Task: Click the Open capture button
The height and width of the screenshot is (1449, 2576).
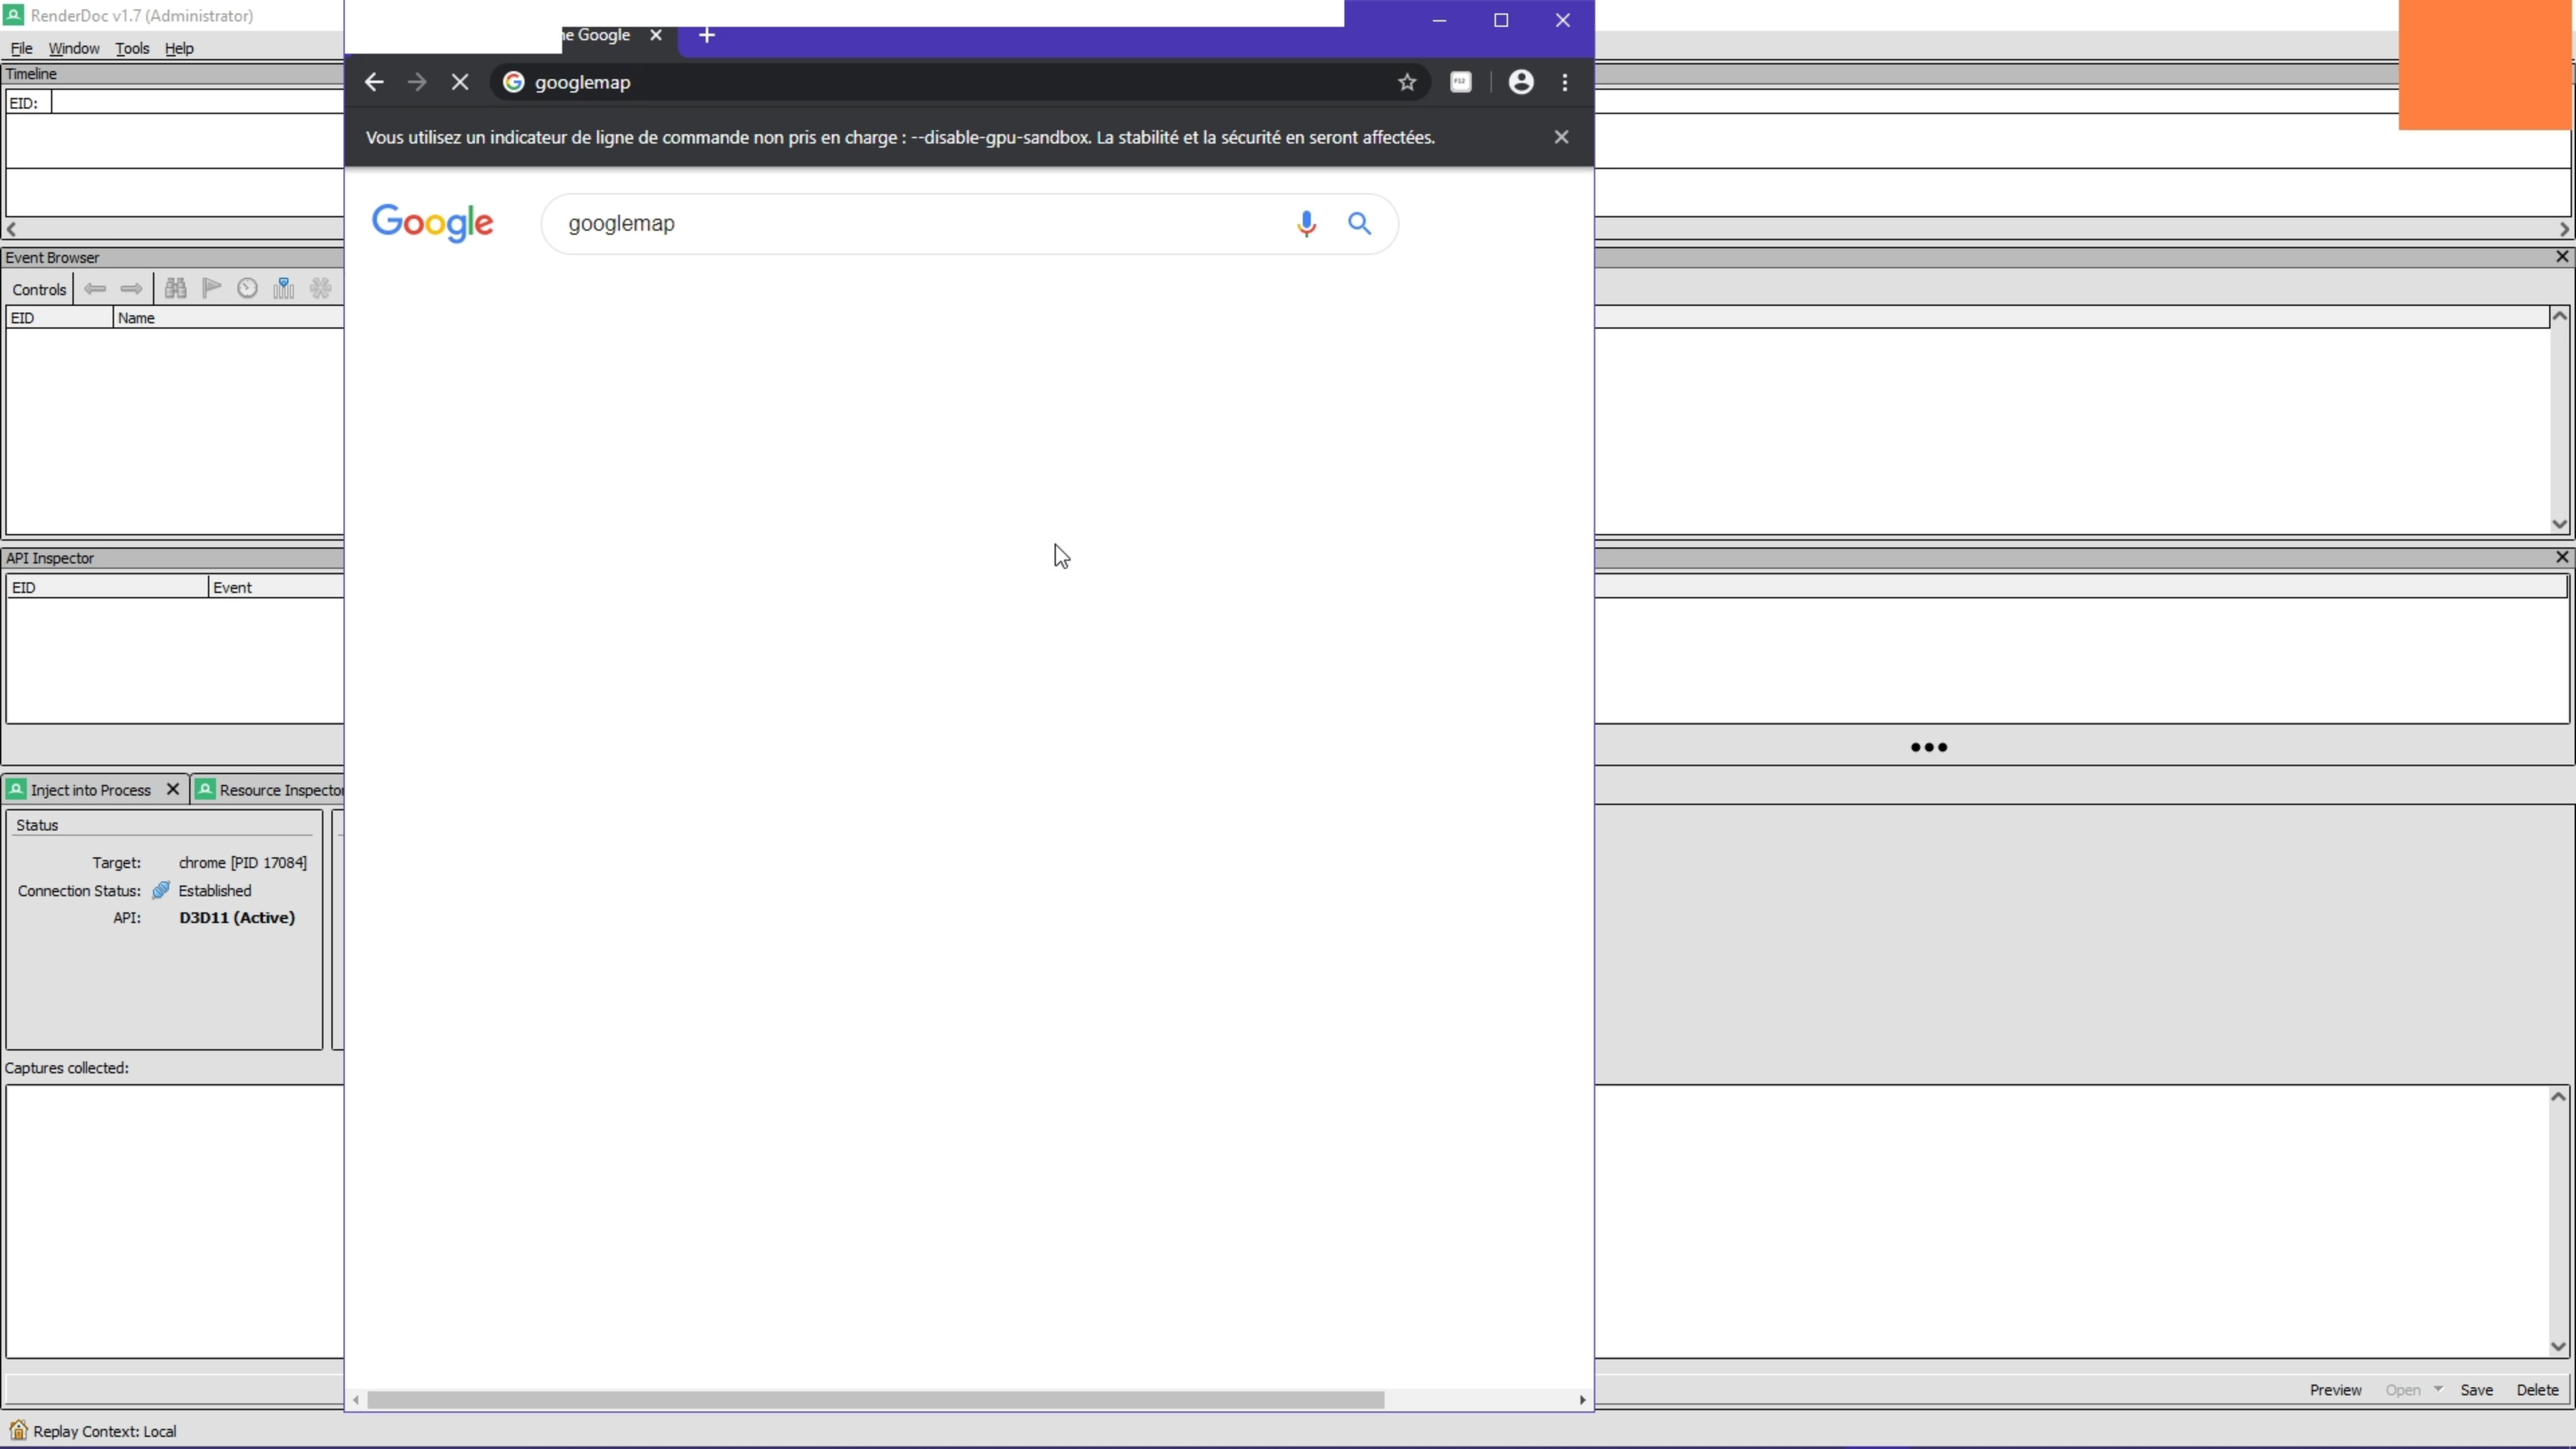Action: click(2402, 1390)
